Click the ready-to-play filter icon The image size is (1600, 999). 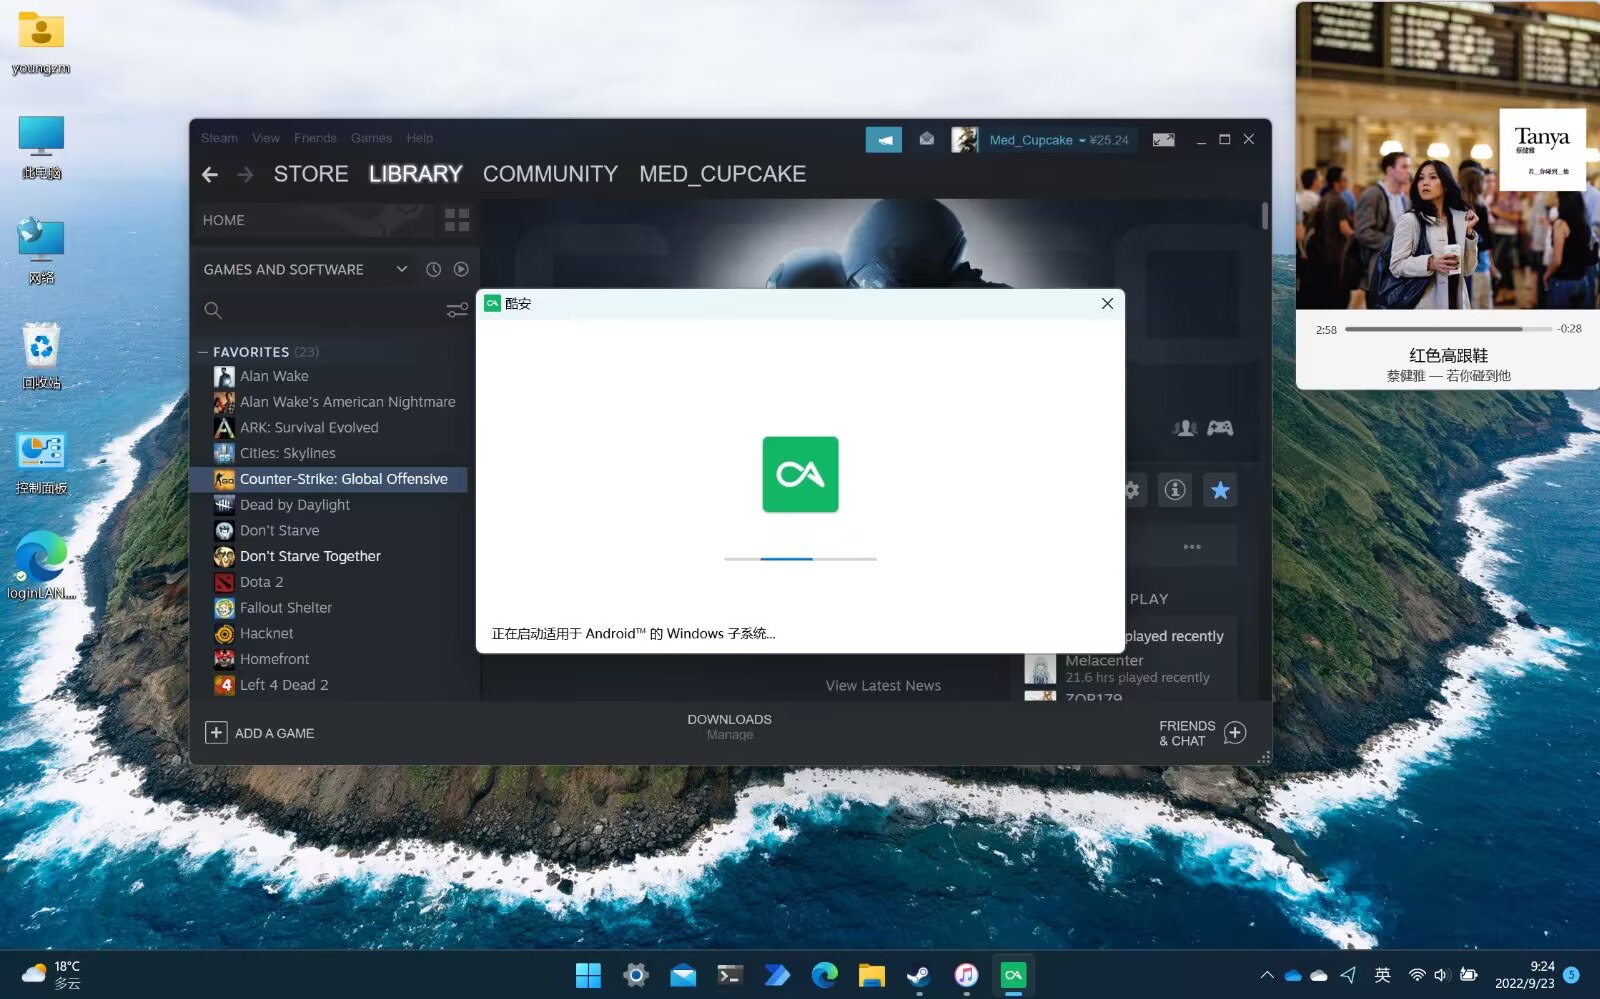click(x=461, y=269)
